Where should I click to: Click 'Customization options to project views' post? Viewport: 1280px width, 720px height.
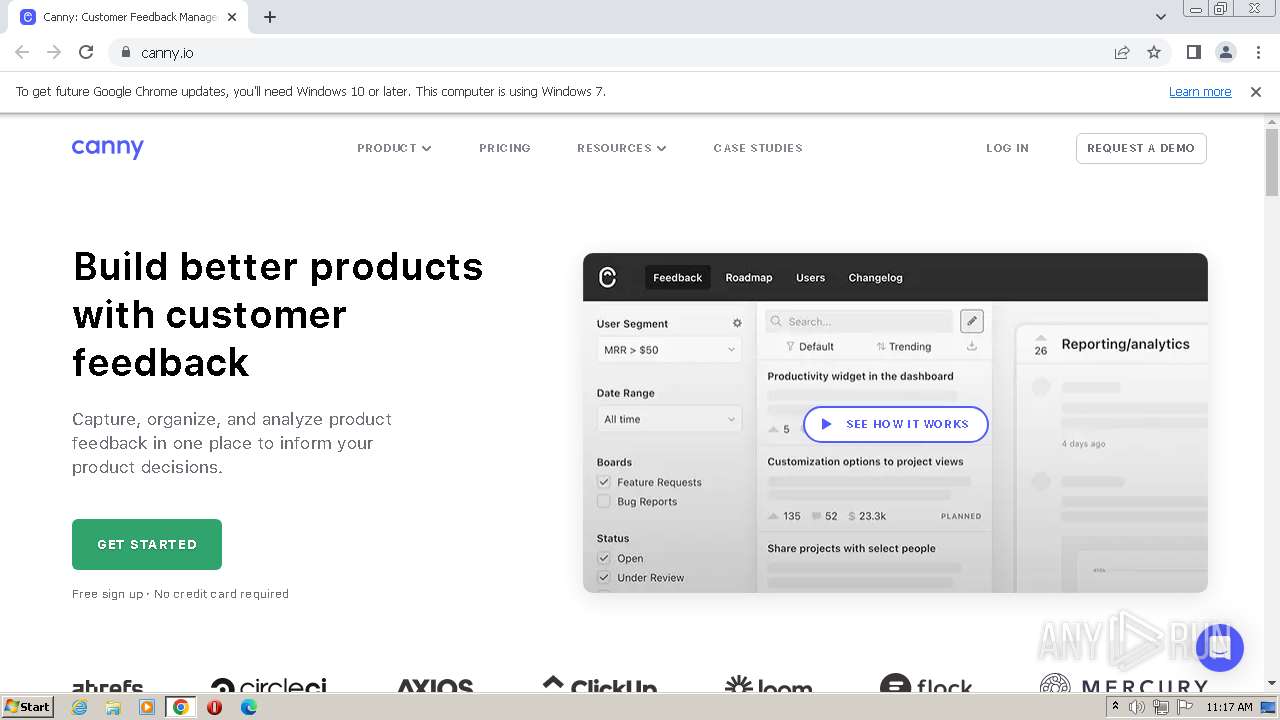click(865, 461)
